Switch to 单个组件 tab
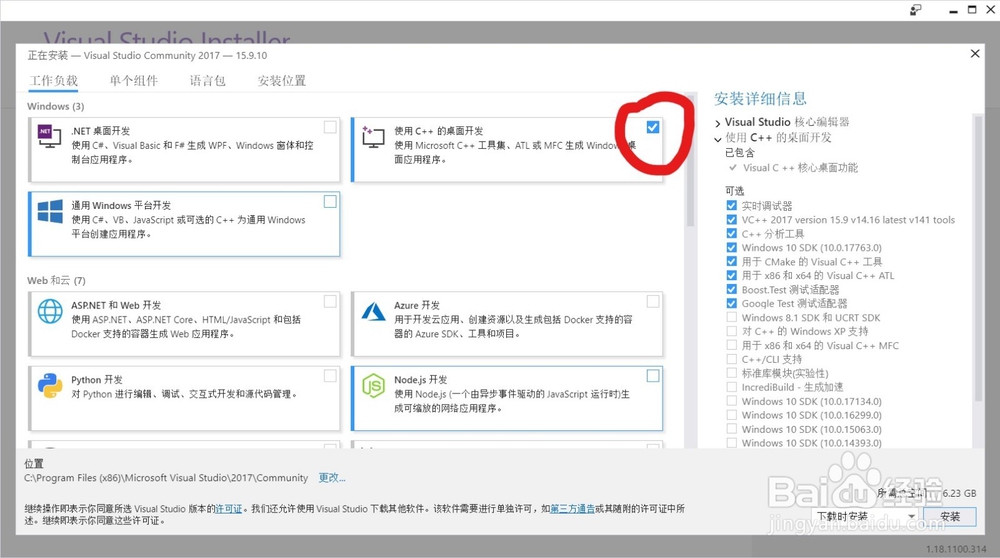This screenshot has height=558, width=1000. 133,81
